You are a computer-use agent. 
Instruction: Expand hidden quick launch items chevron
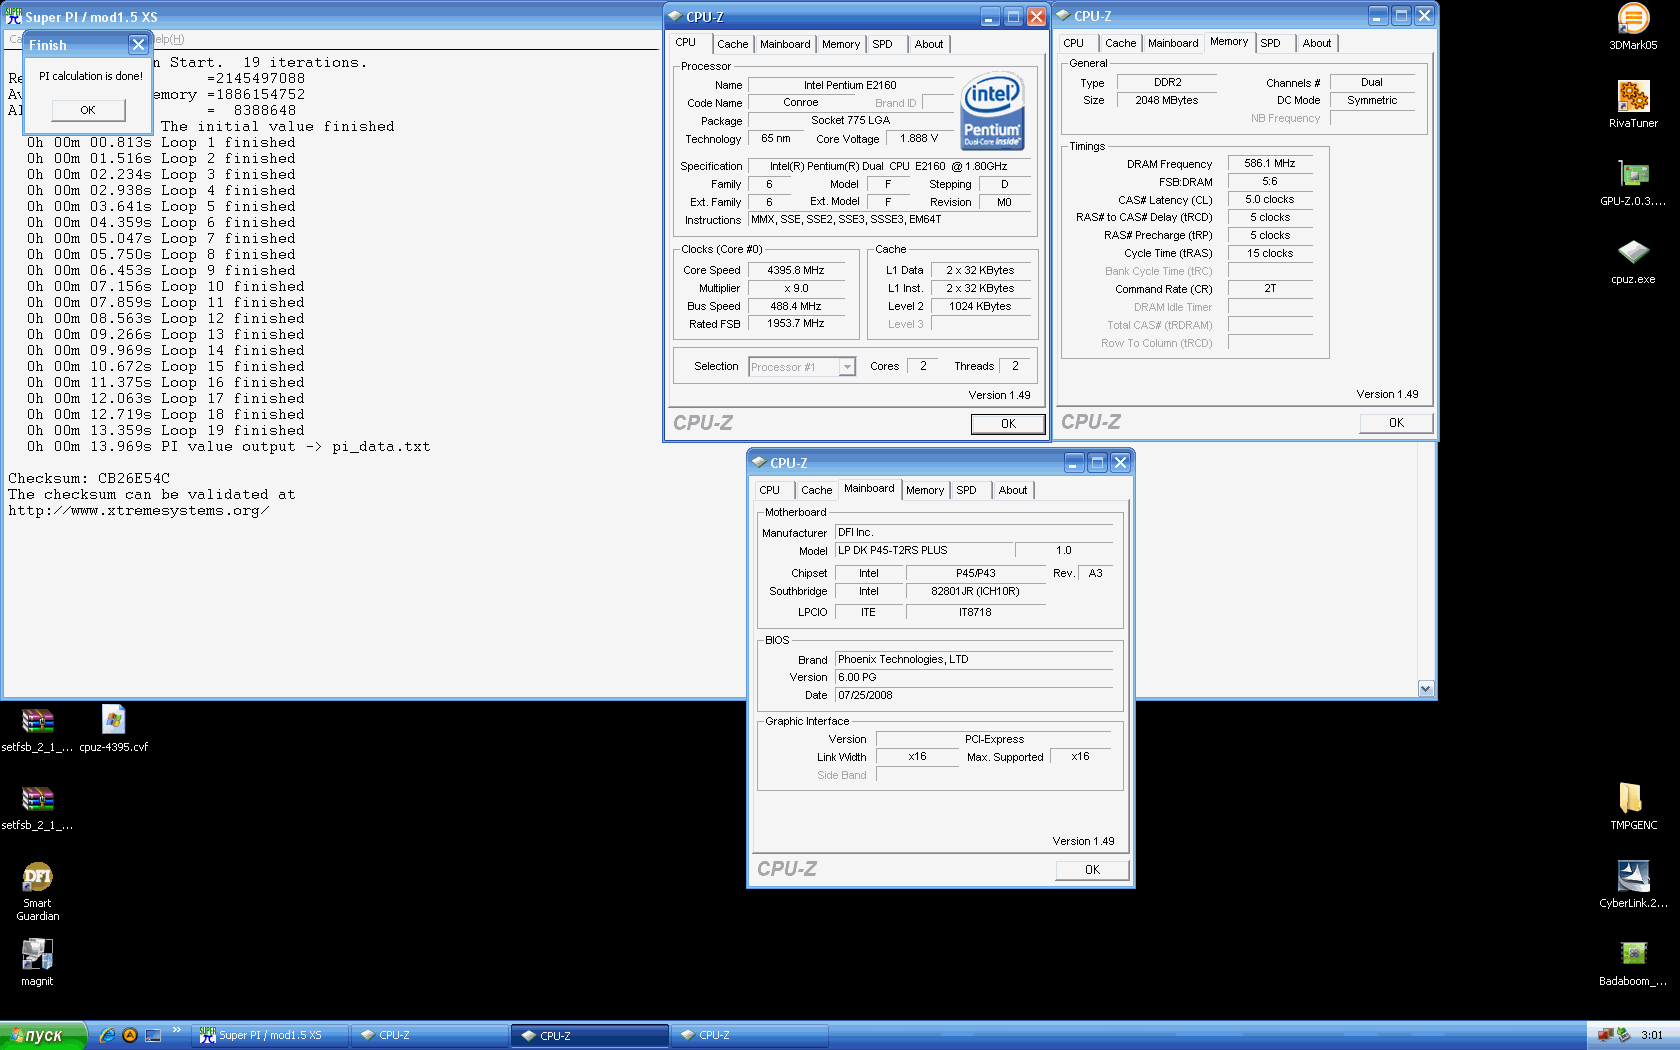coord(177,1030)
